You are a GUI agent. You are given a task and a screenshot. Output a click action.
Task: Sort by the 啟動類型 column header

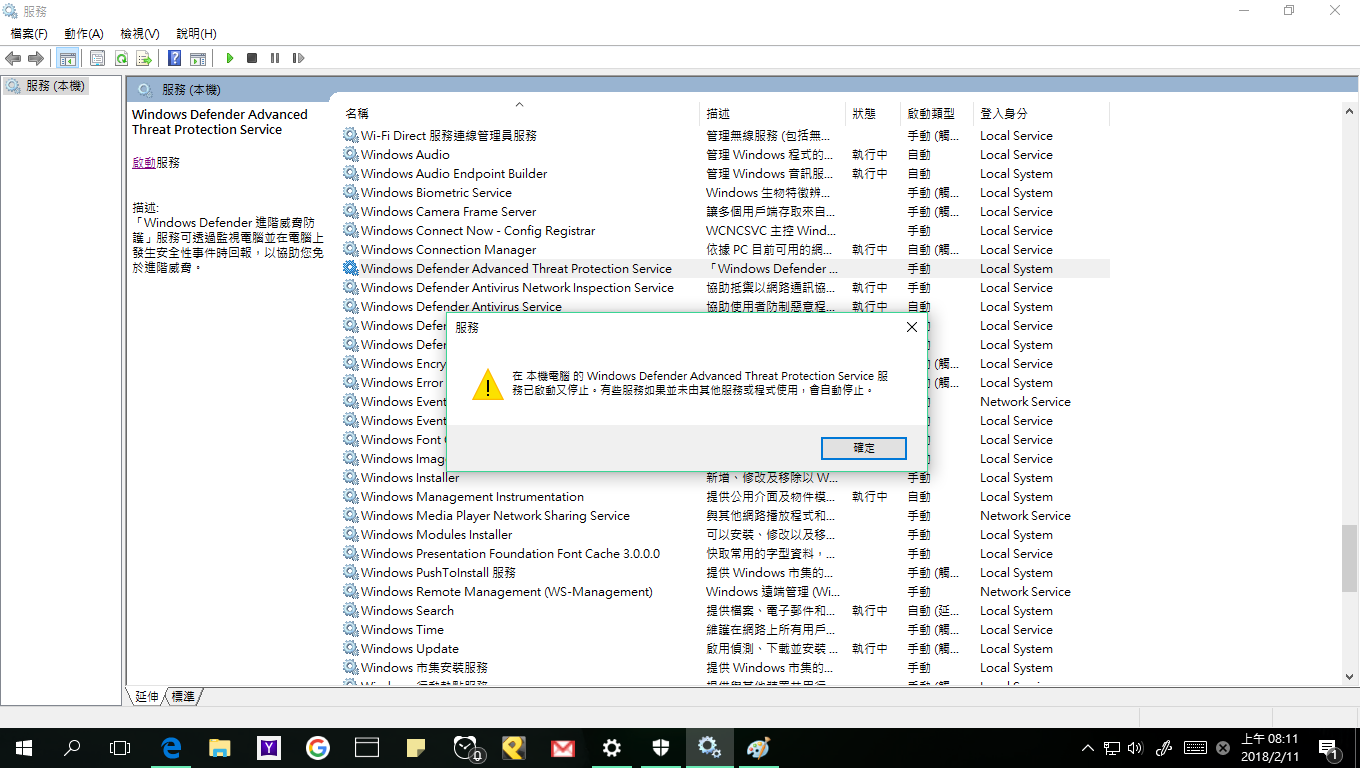tap(937, 113)
